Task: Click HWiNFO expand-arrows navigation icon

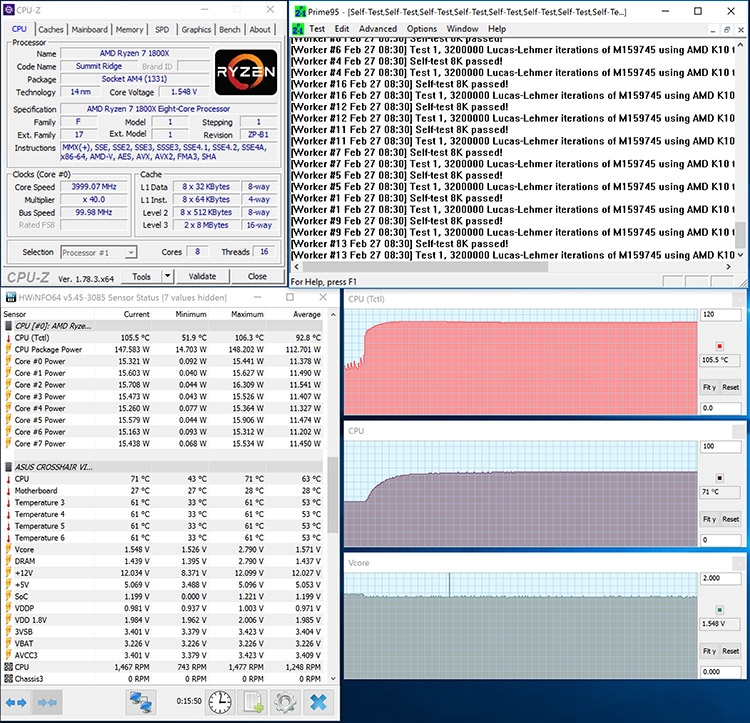Action: tap(16, 702)
